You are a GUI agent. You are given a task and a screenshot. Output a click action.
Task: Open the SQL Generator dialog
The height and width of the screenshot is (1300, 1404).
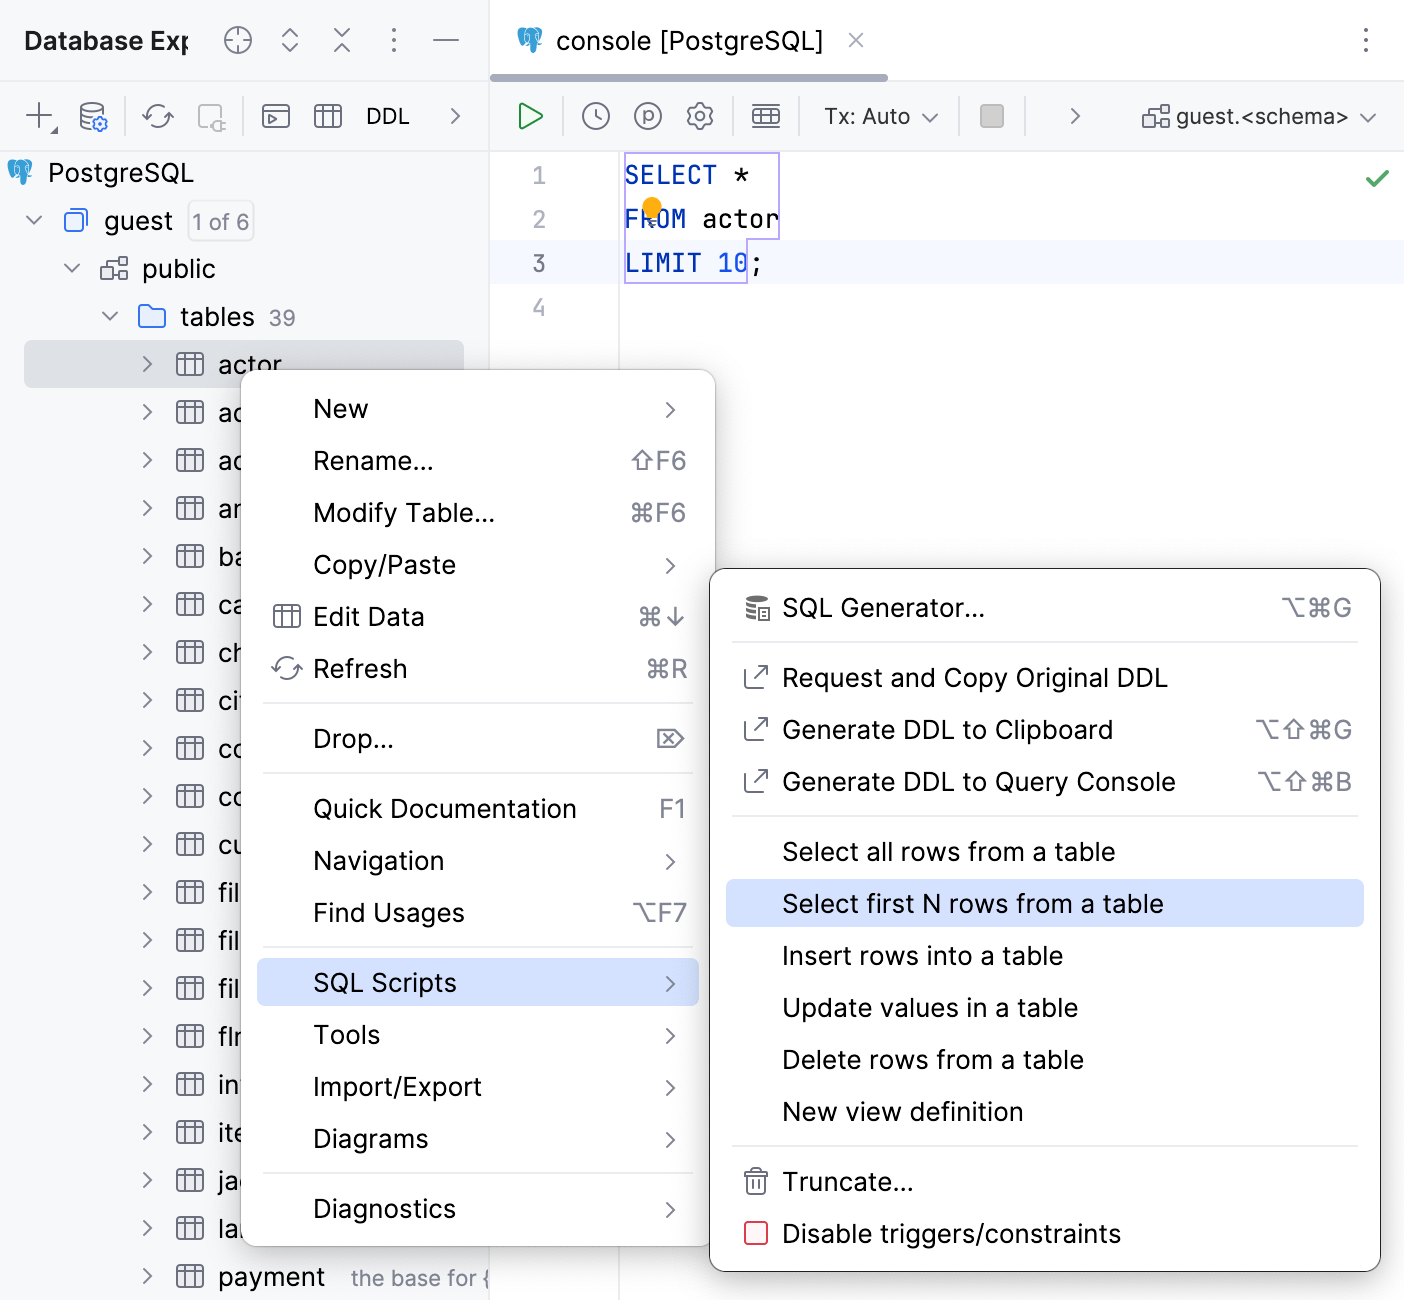[882, 608]
